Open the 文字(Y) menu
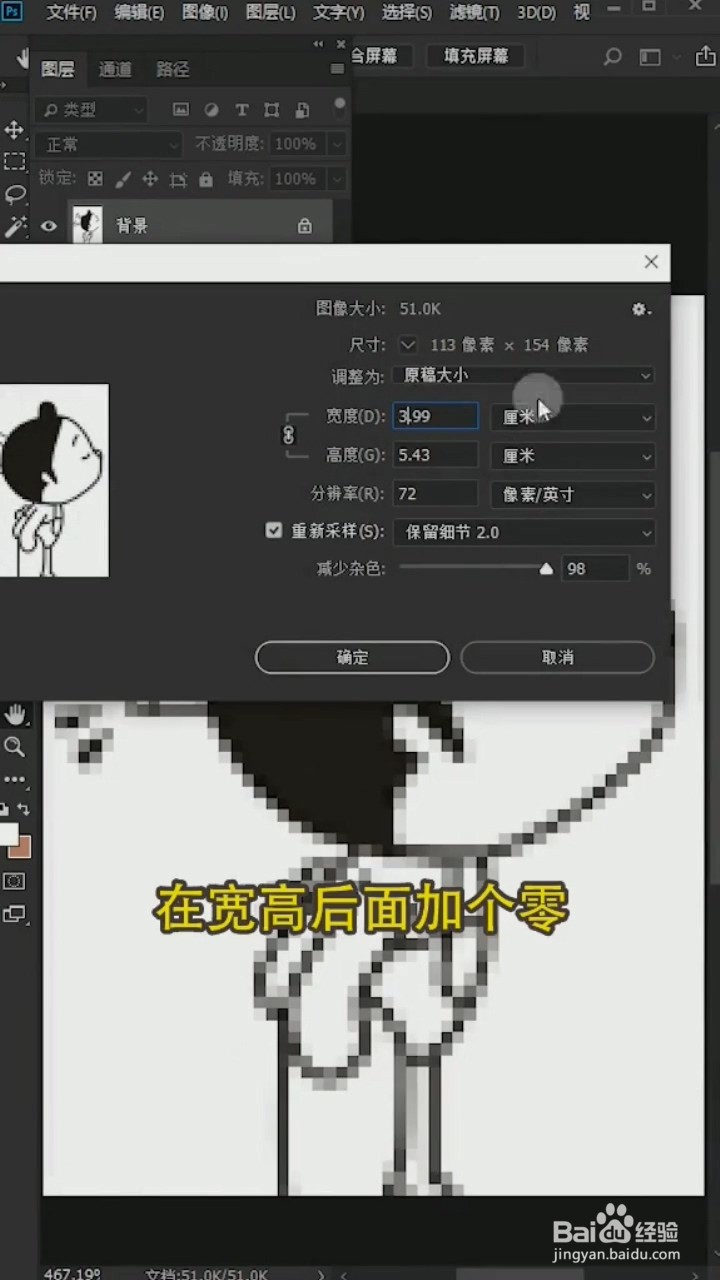Screen dimensions: 720x1280 click(x=338, y=13)
